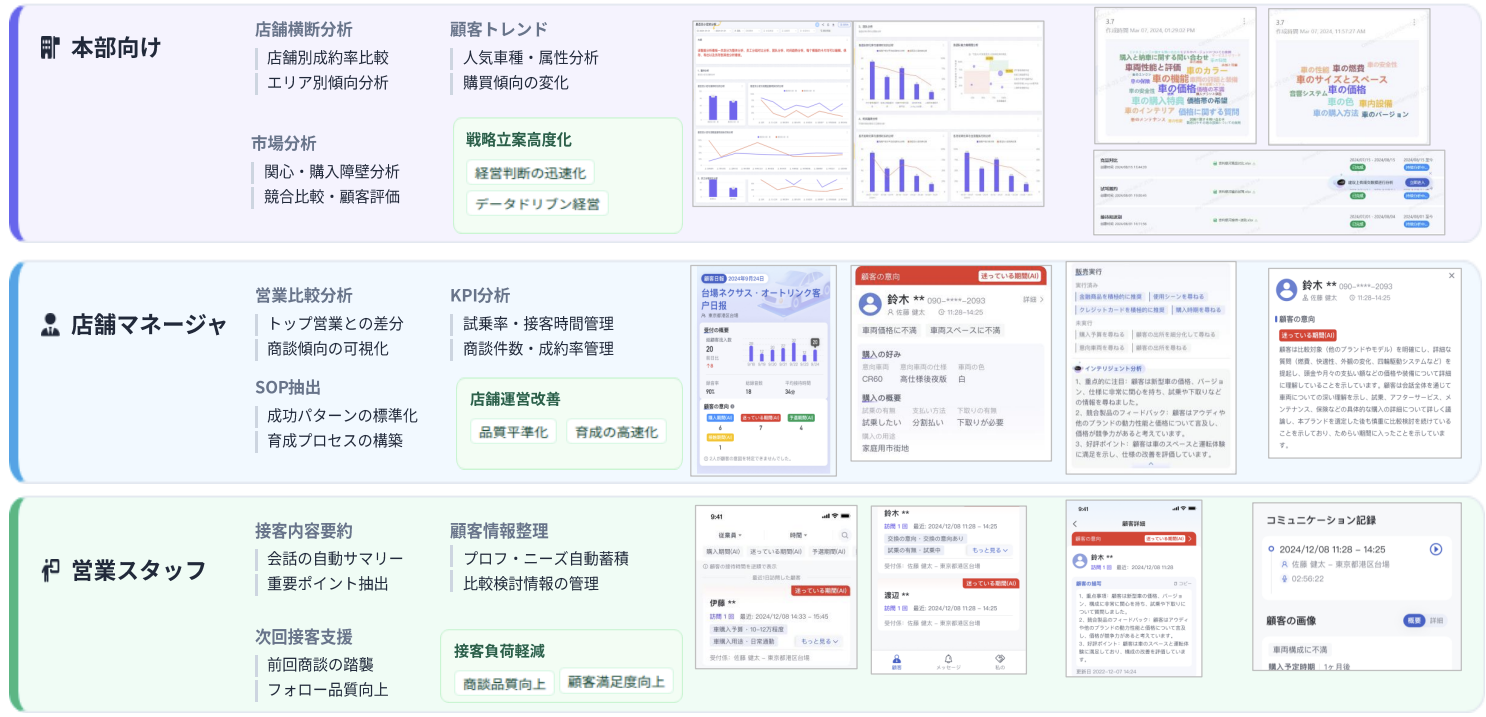The image size is (1486, 717).
Task: Tap the 顧客 icon in bottom navigation
Action: pos(896,661)
